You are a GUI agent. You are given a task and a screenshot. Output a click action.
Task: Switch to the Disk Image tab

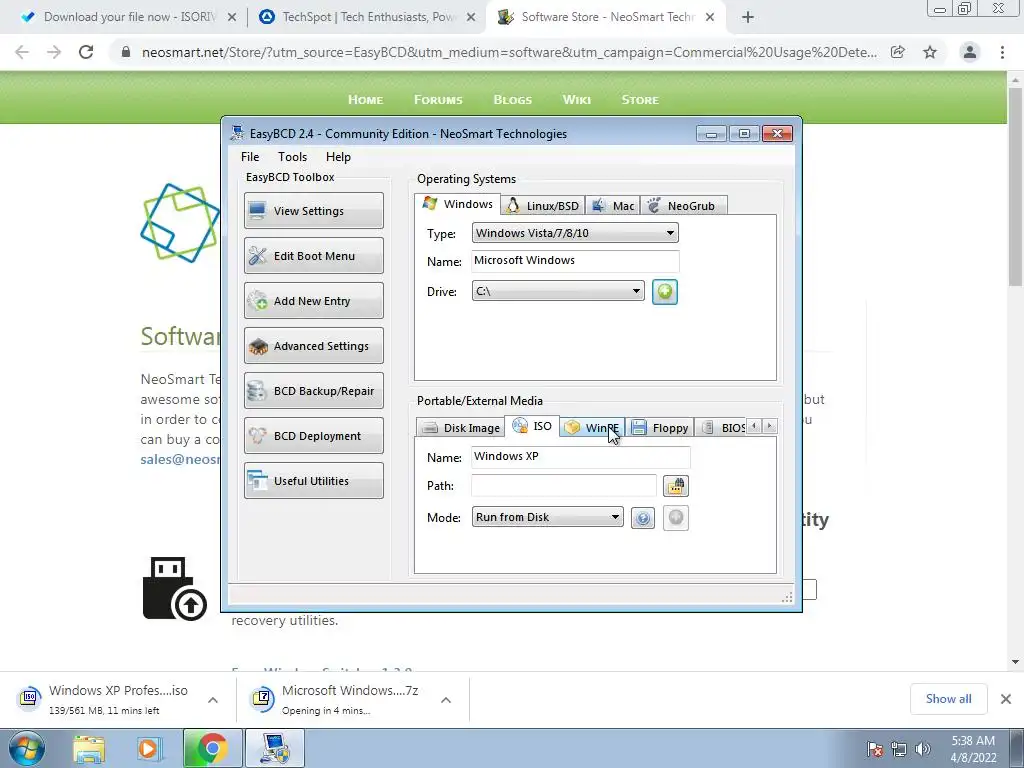tap(460, 428)
